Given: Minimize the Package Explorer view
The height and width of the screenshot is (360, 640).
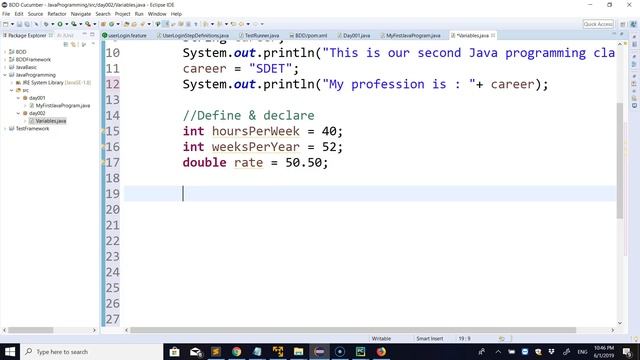Looking at the screenshot, I should pos(84,35).
